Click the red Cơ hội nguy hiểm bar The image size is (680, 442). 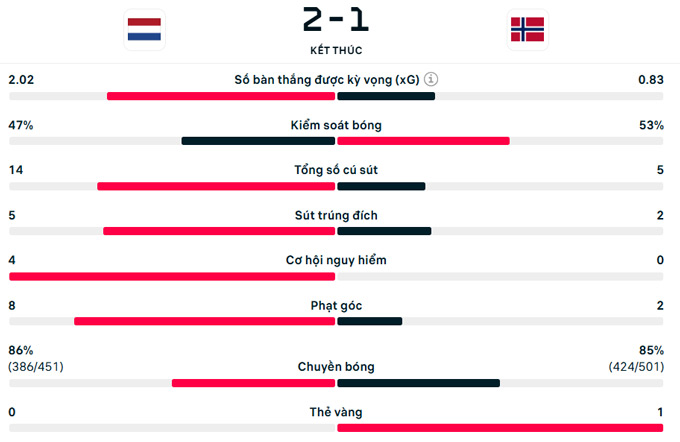171,276
